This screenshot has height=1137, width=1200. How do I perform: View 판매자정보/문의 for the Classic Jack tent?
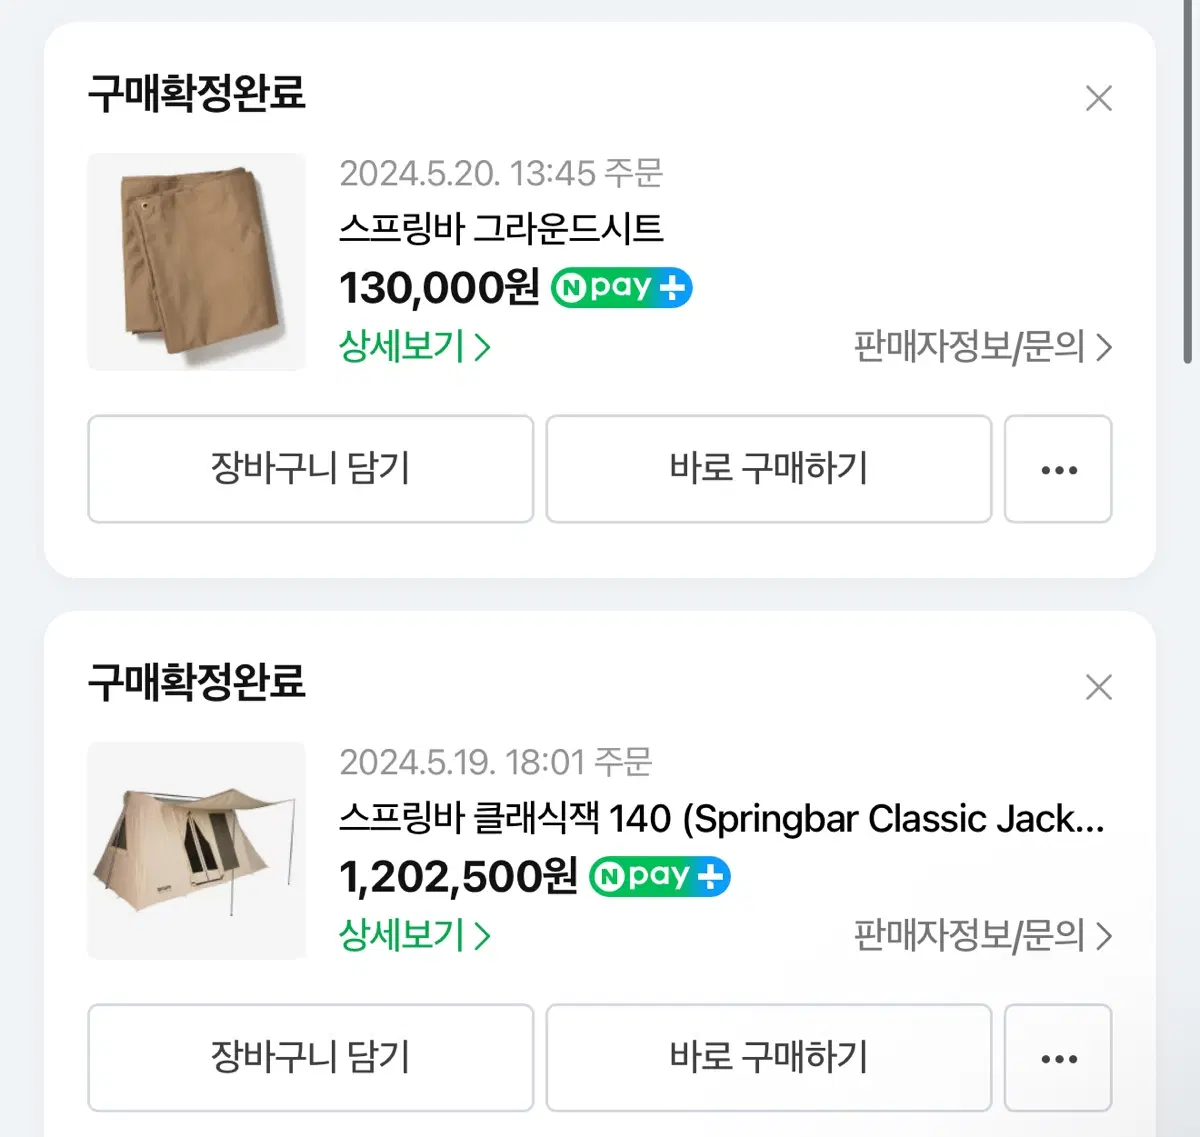pos(982,936)
